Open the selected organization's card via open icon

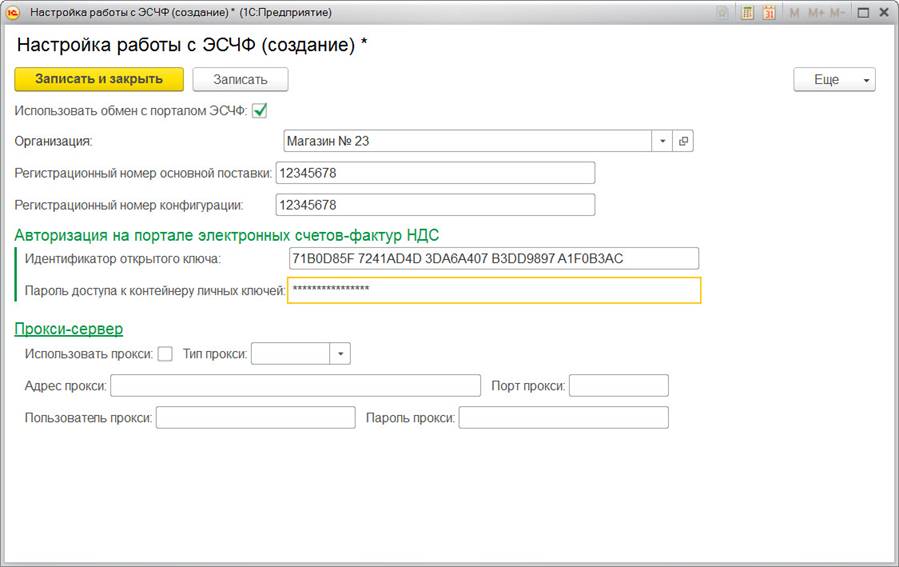pyautogui.click(x=684, y=141)
